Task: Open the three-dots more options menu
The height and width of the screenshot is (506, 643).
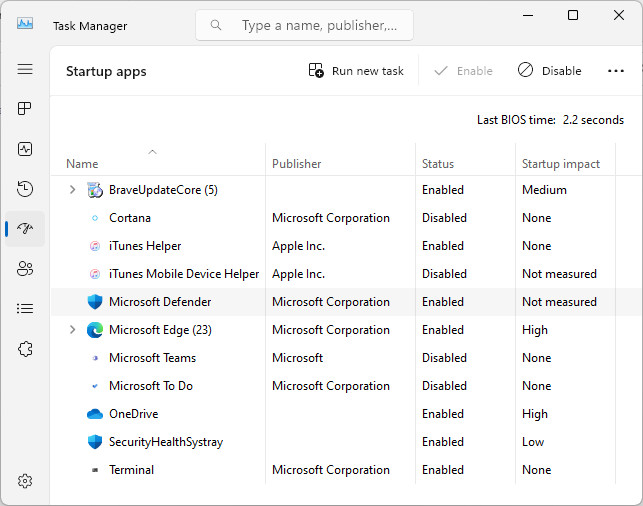Action: [x=616, y=71]
